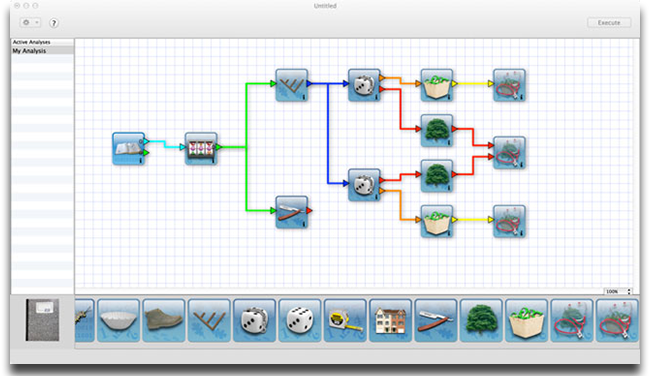Screen dimensions: 650x376
Task: Choose the branching-lines tool in palette
Action: 209,320
